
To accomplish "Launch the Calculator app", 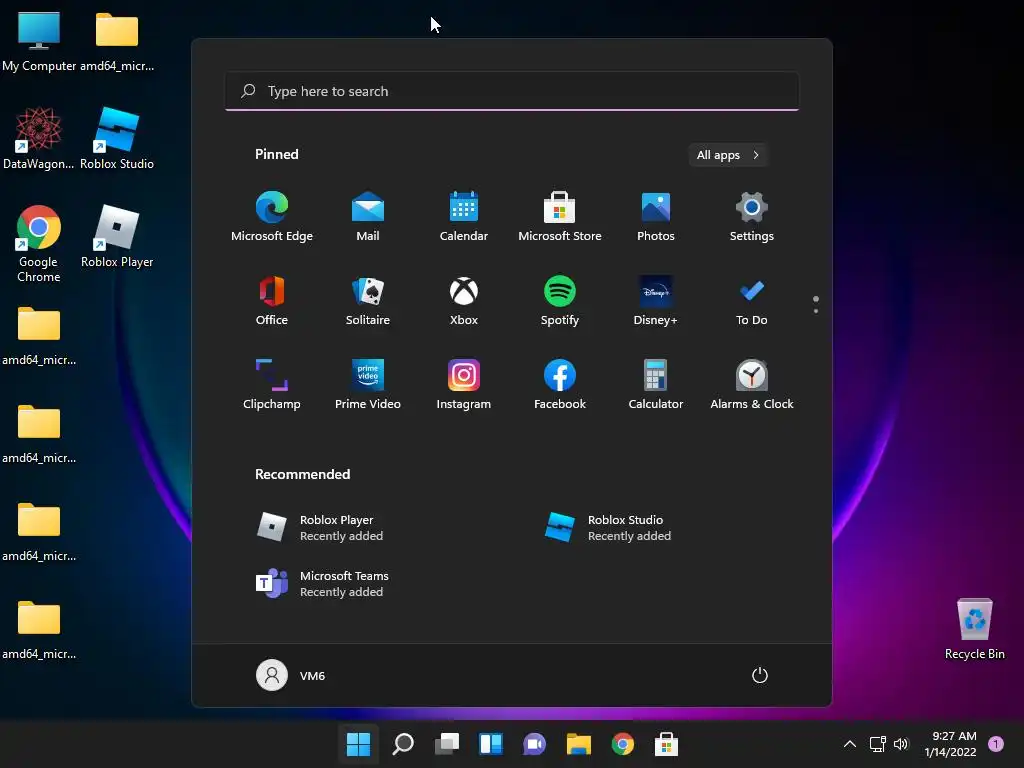I will pos(656,385).
